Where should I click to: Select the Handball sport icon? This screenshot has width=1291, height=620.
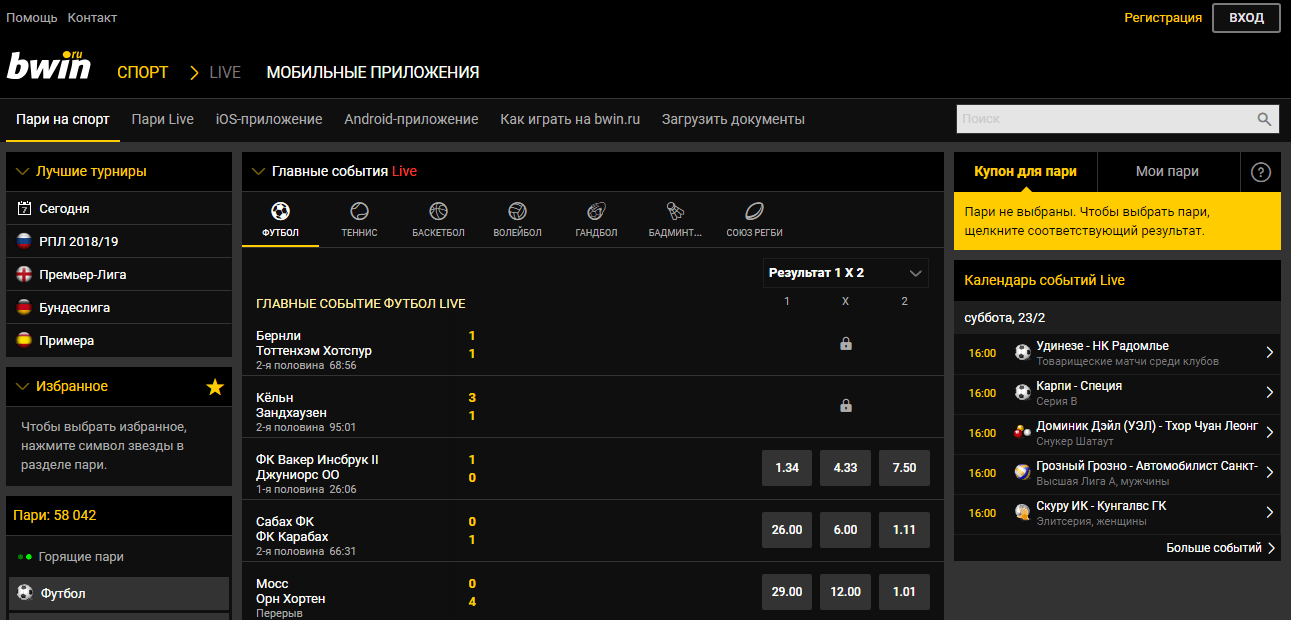(x=596, y=211)
